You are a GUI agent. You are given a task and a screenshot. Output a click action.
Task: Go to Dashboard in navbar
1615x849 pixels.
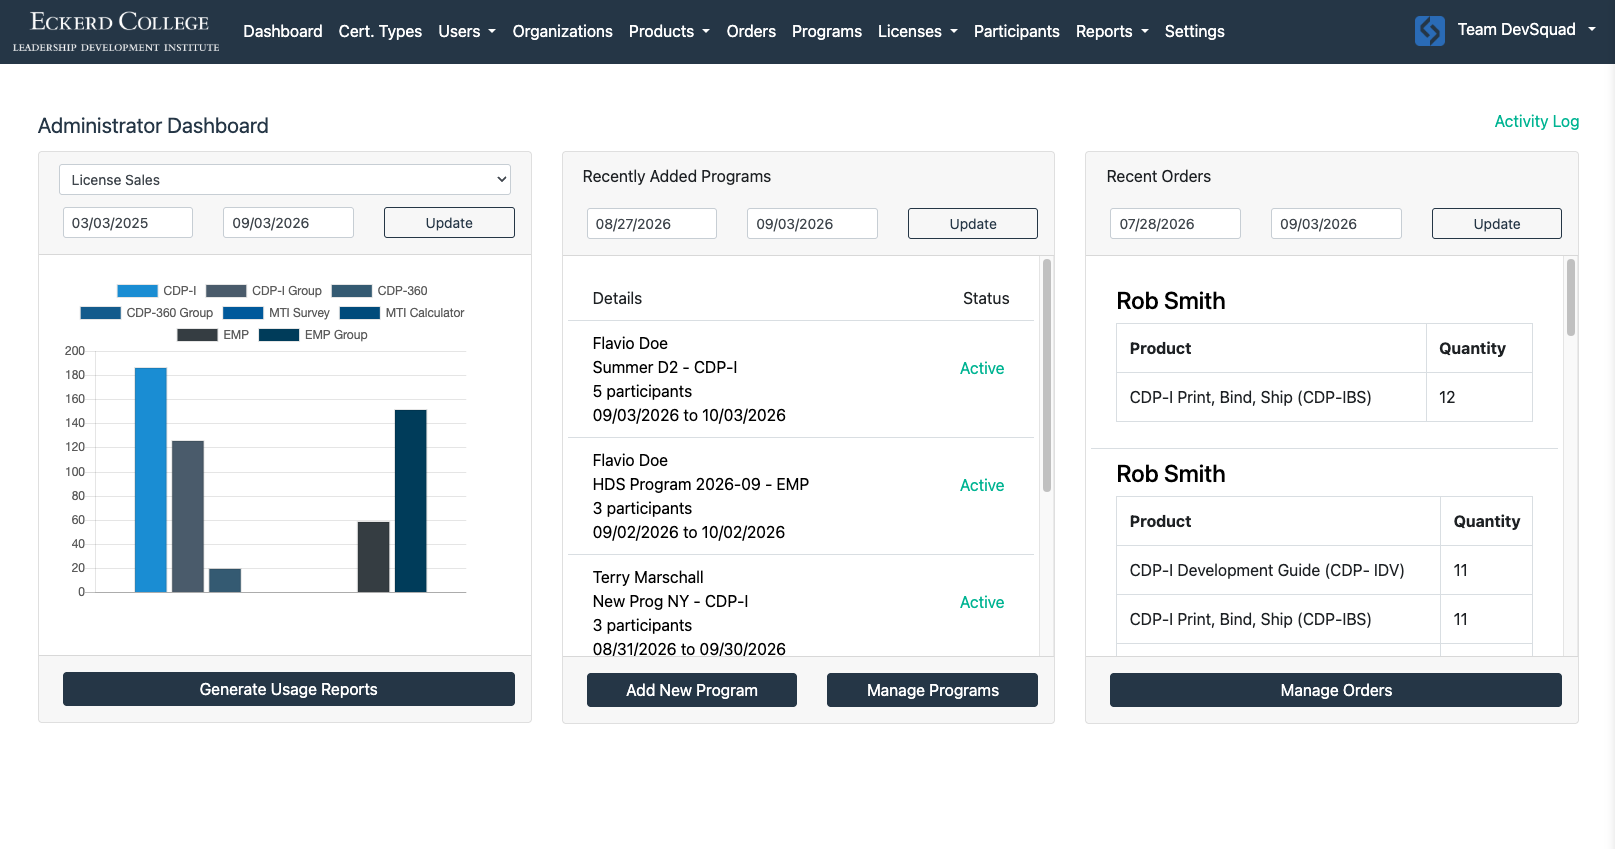(x=283, y=31)
